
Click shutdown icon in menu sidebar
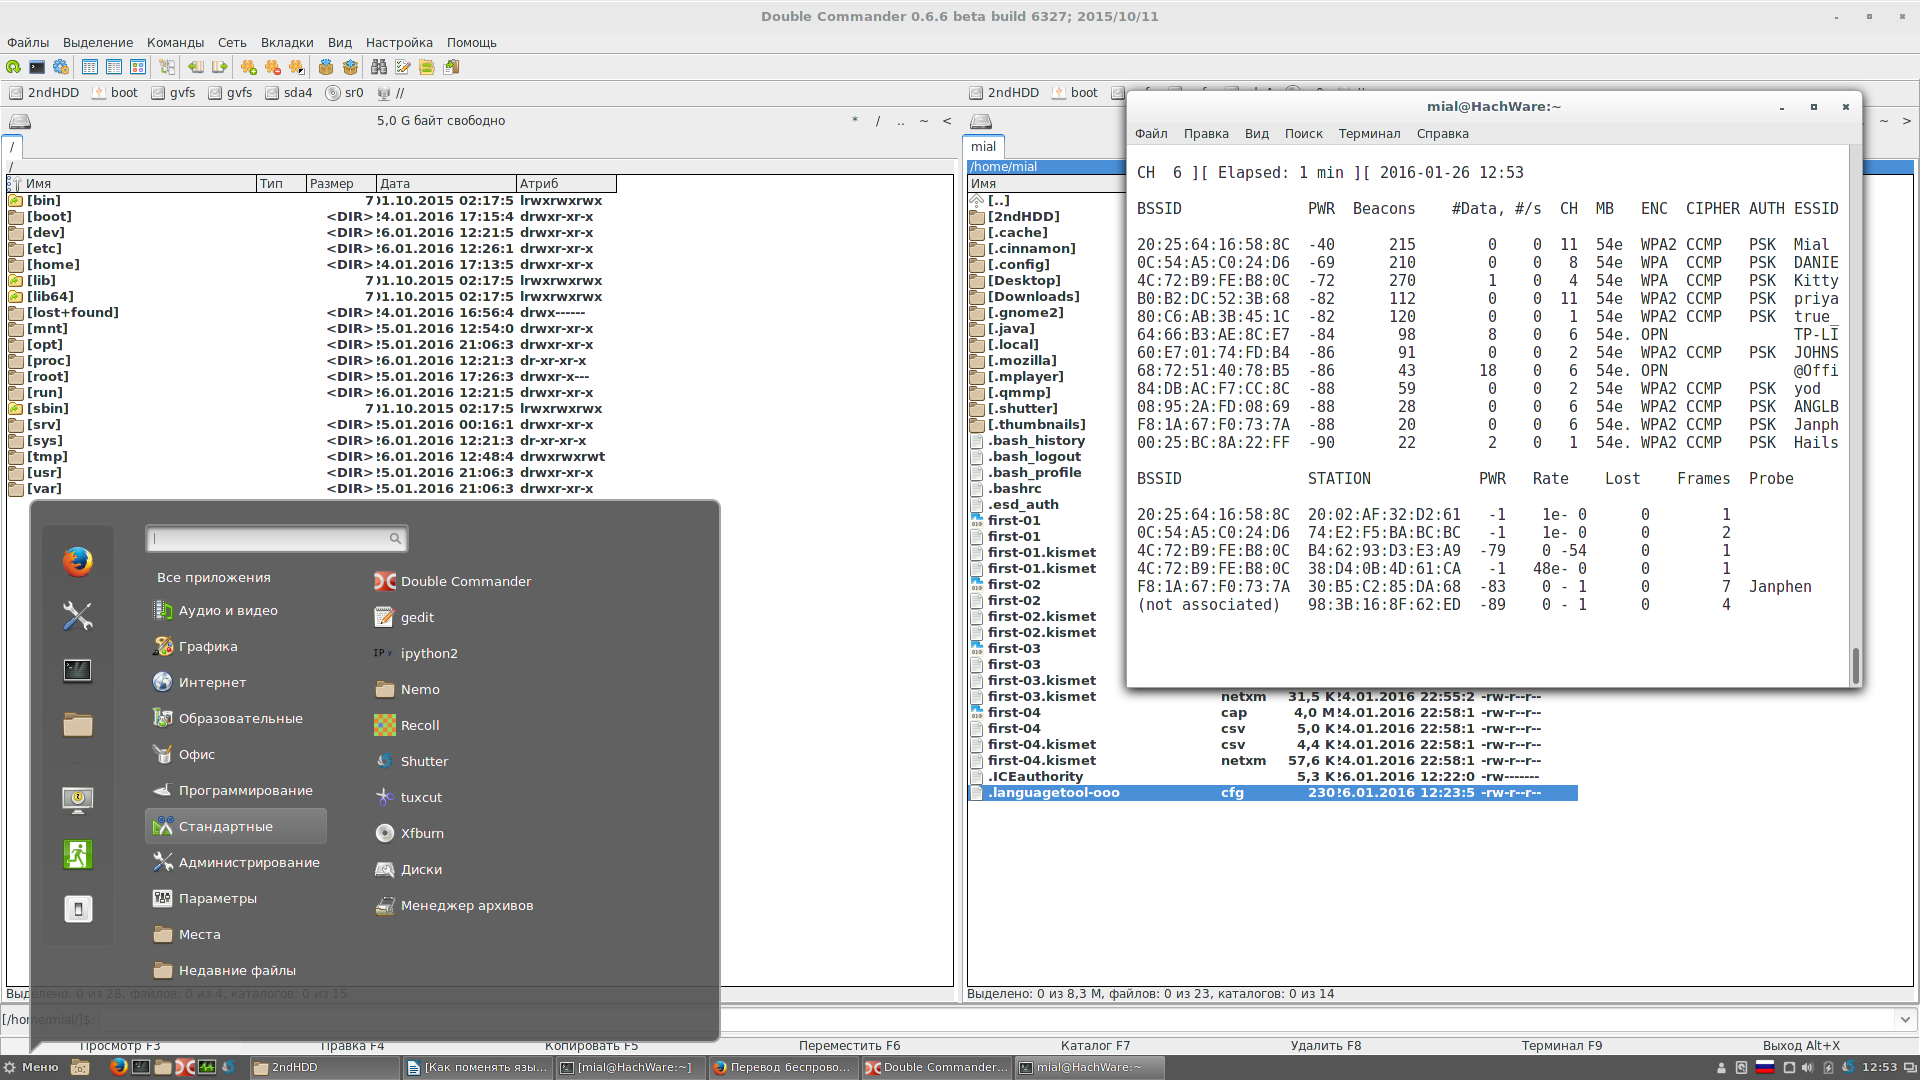(x=78, y=909)
